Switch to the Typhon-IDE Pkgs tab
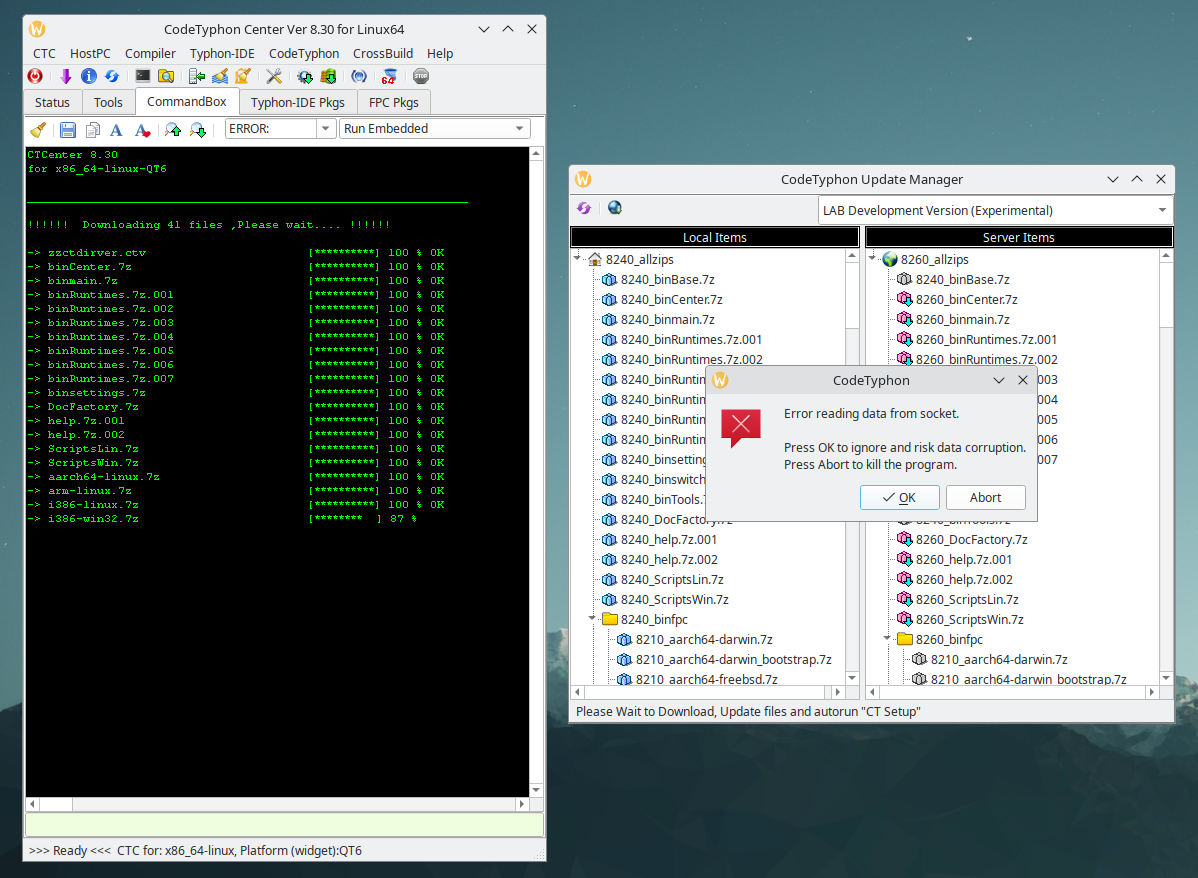The height and width of the screenshot is (878, 1198). [x=298, y=102]
